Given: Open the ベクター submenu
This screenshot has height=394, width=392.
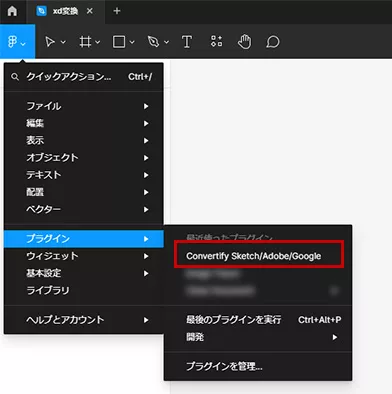Looking at the screenshot, I should point(84,209).
